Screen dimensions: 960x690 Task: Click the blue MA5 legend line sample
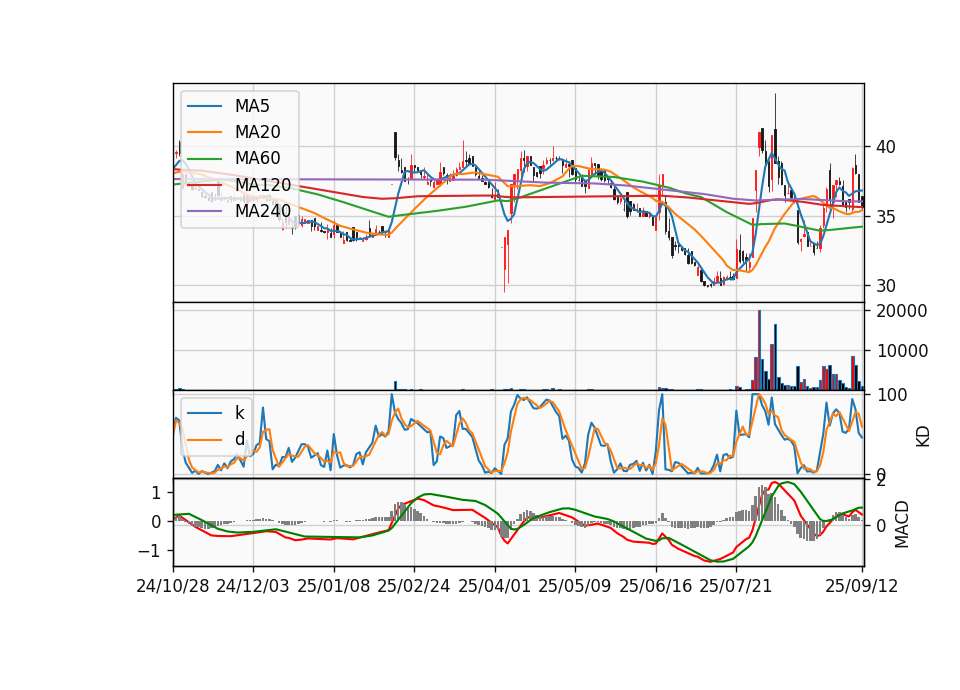(x=204, y=107)
